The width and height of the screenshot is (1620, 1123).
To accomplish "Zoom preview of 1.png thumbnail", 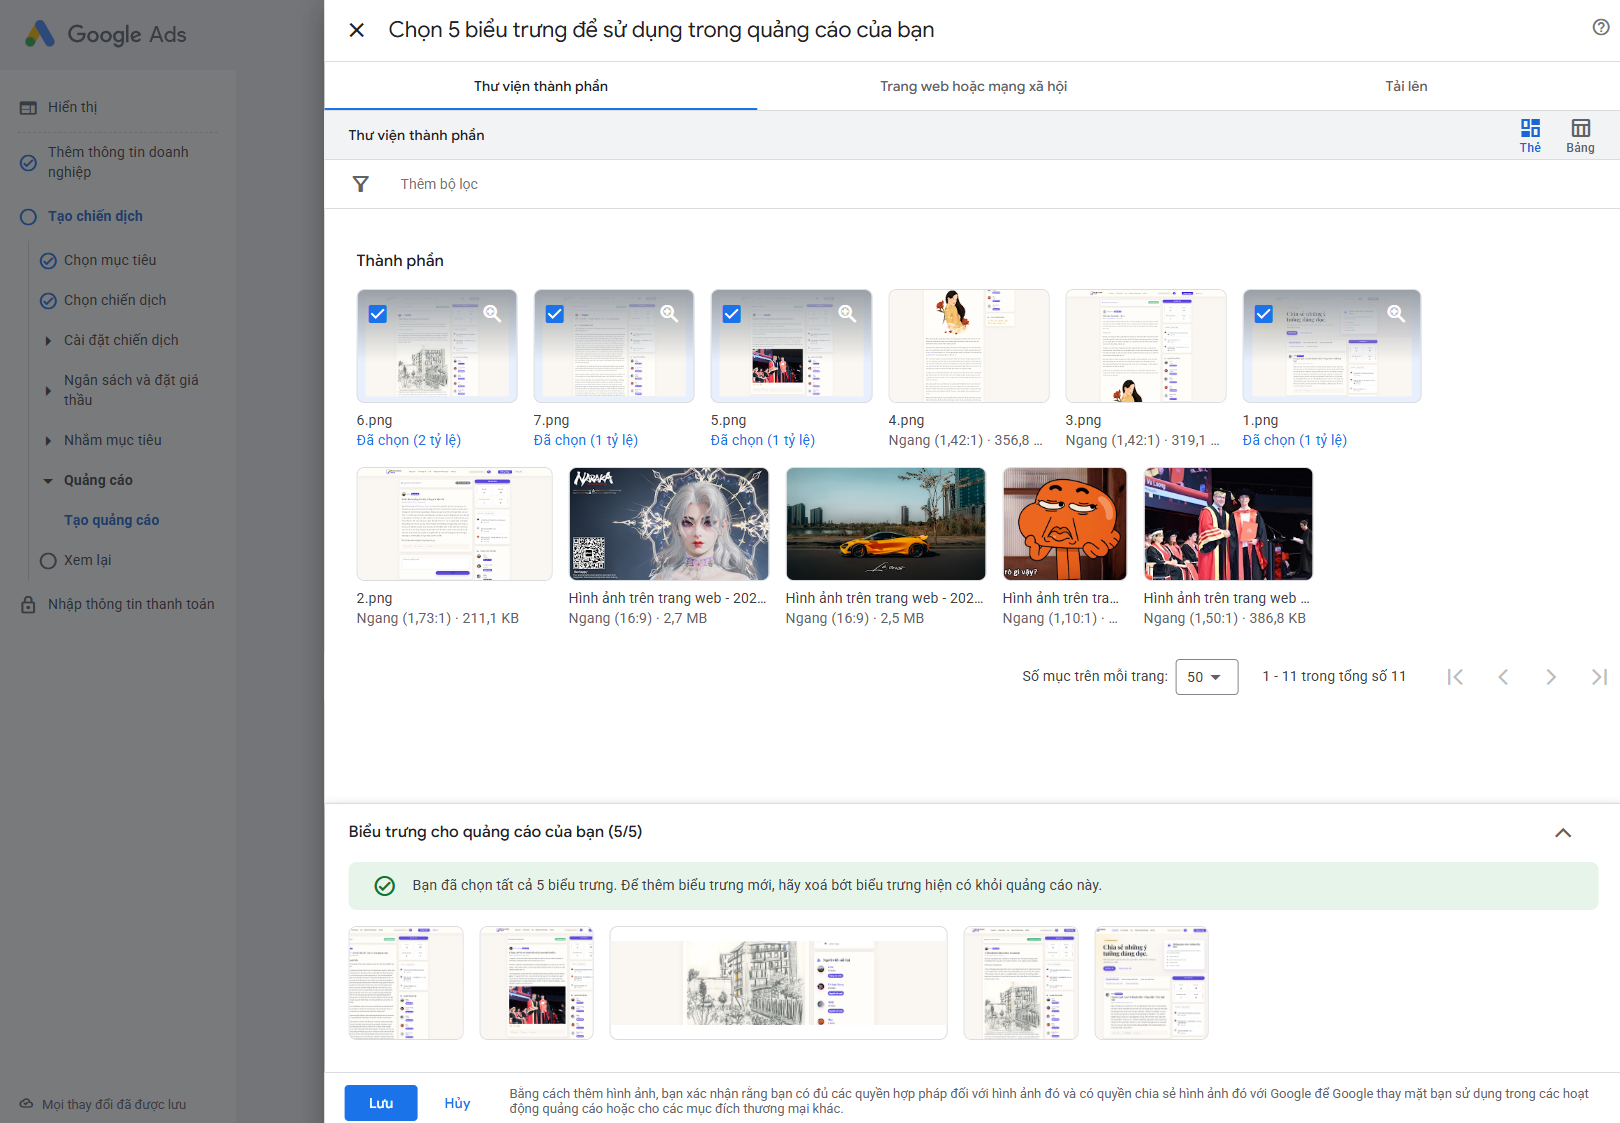I will (x=1396, y=313).
